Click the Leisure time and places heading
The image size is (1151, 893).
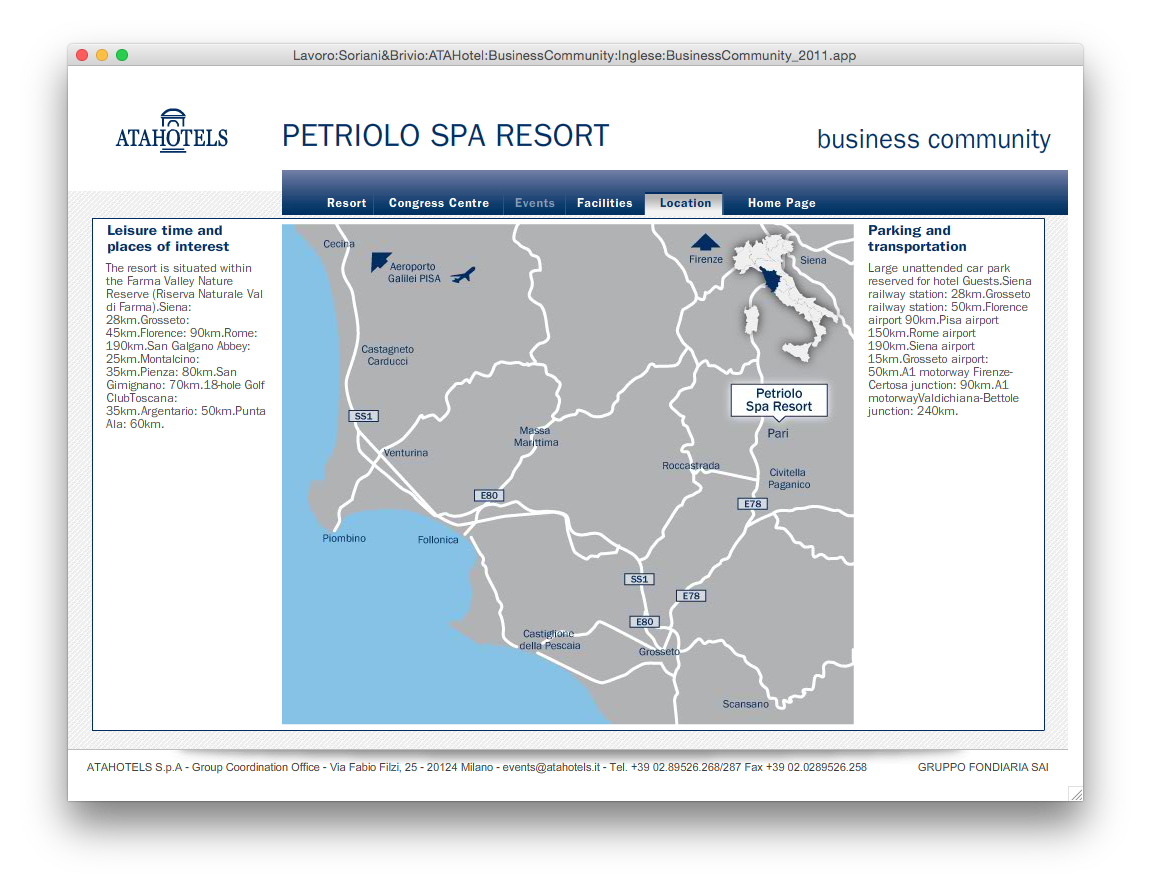click(168, 238)
